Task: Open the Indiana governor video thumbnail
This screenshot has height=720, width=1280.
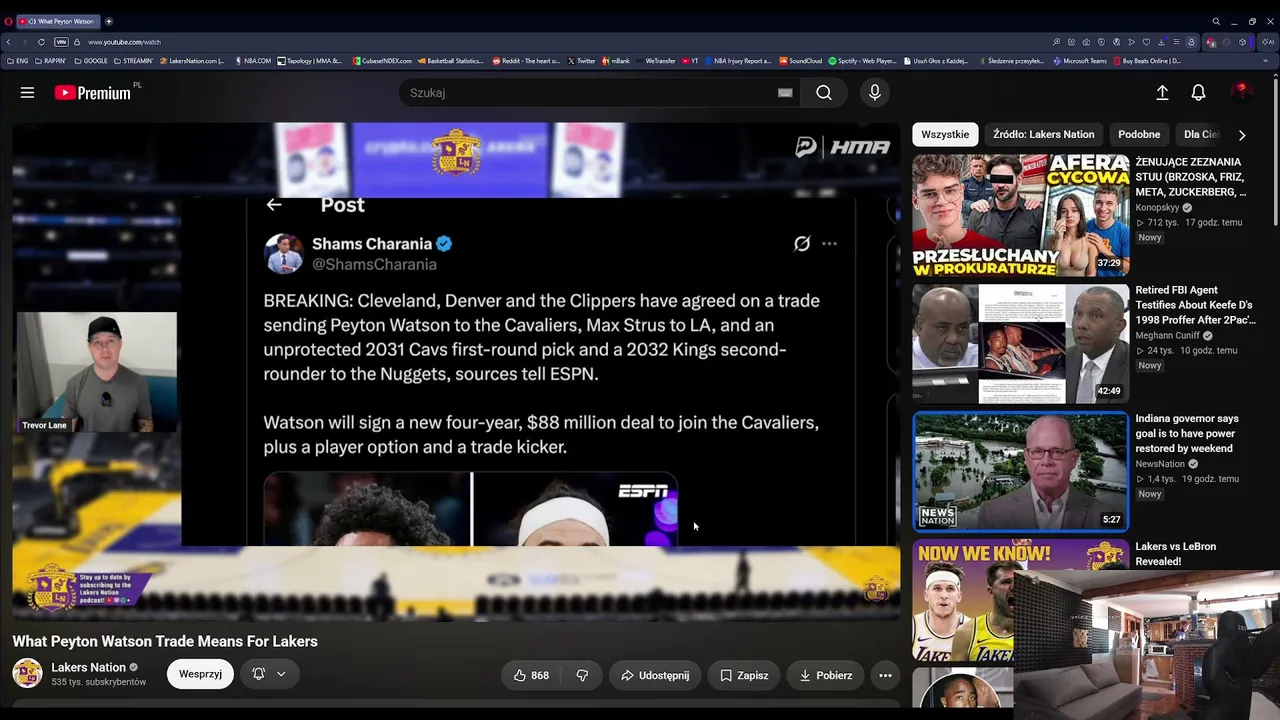Action: click(x=1021, y=471)
